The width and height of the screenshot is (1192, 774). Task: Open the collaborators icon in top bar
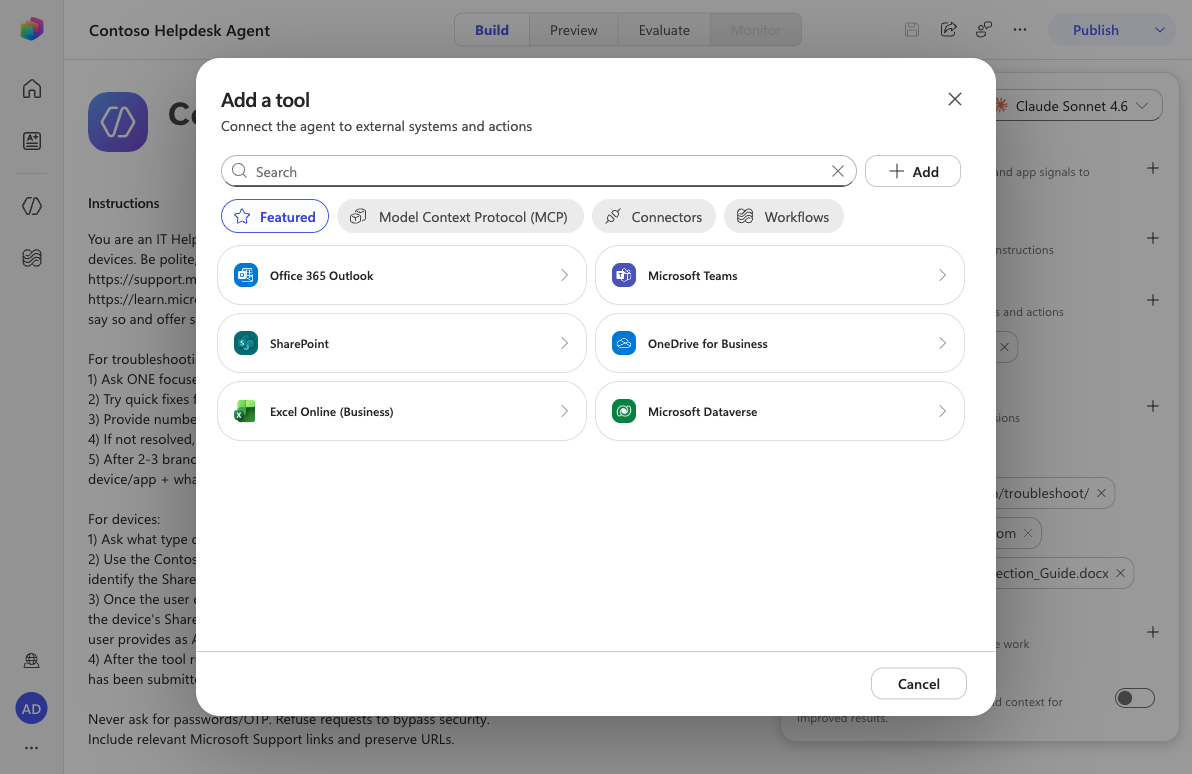(x=984, y=30)
